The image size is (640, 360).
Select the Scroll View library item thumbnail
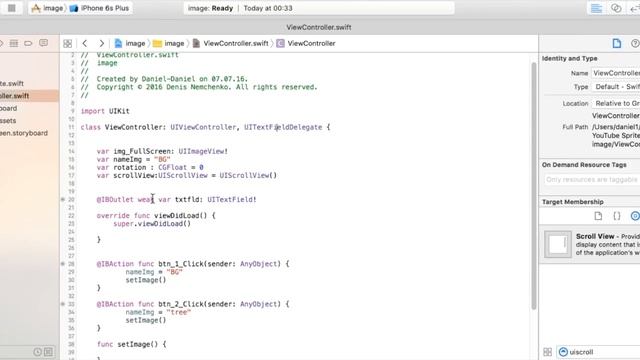558,244
